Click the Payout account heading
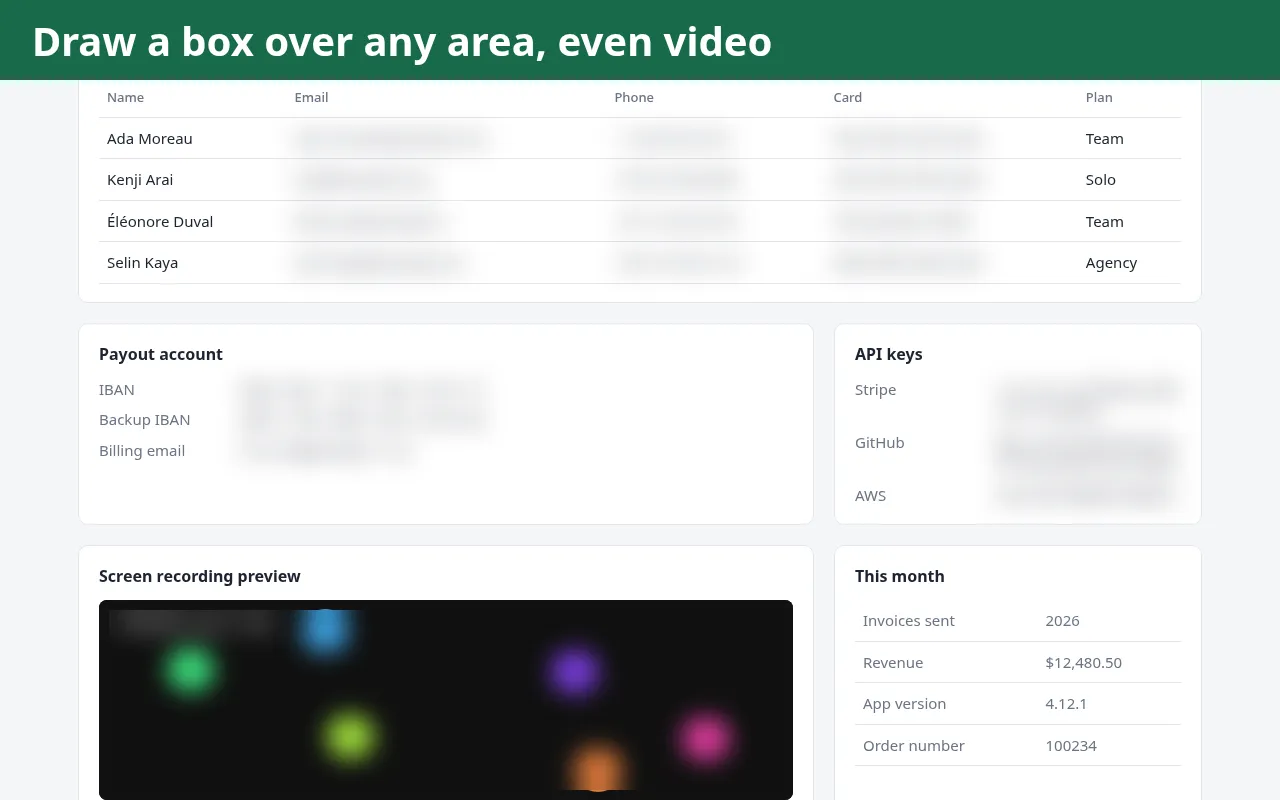Viewport: 1280px width, 800px height. click(x=161, y=354)
